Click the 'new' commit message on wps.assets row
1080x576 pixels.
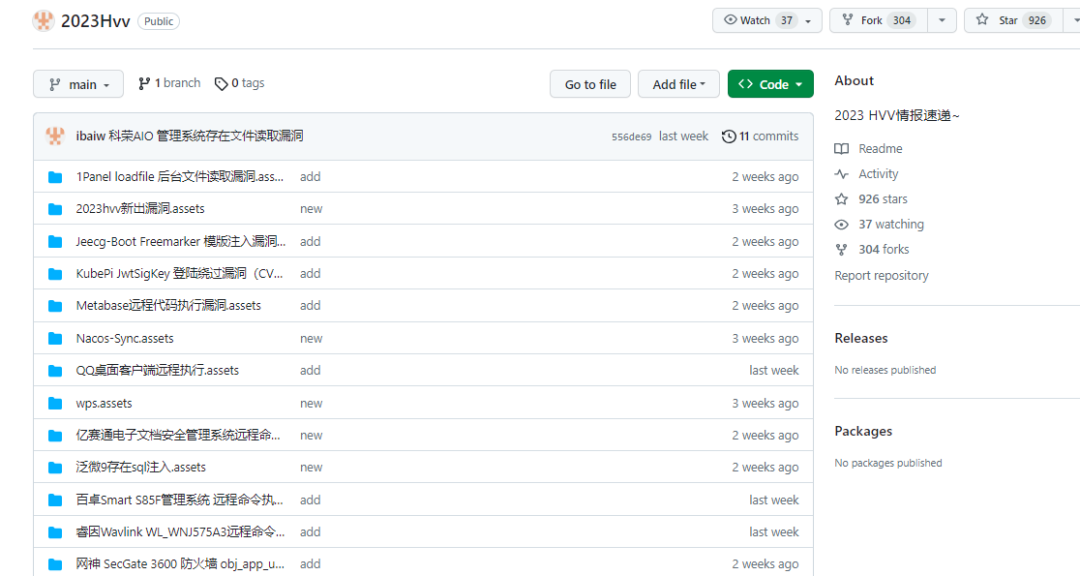tap(311, 404)
